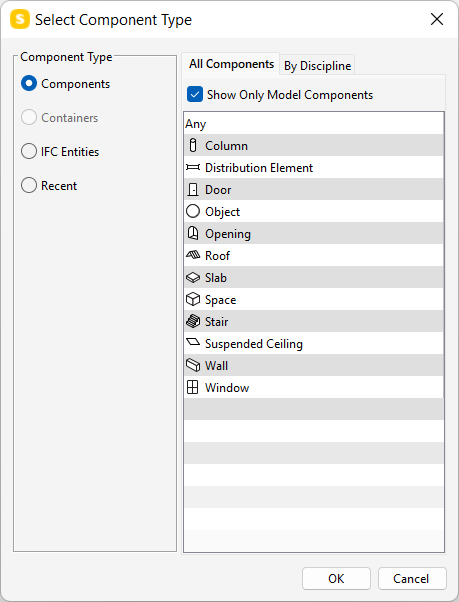Click the Distribution Element pipe icon

pos(193,167)
